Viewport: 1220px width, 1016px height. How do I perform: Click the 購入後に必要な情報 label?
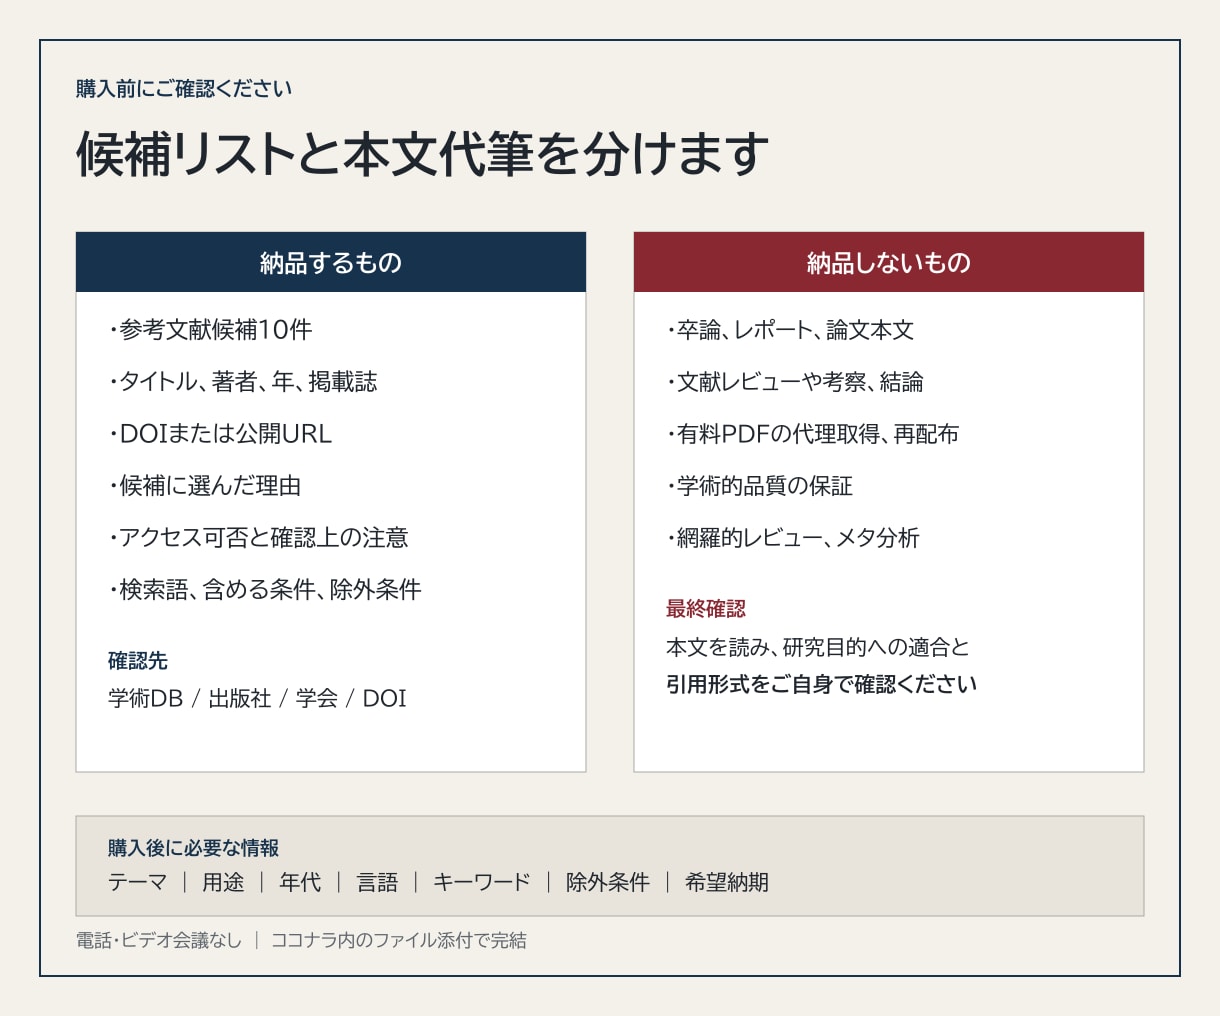pyautogui.click(x=194, y=848)
